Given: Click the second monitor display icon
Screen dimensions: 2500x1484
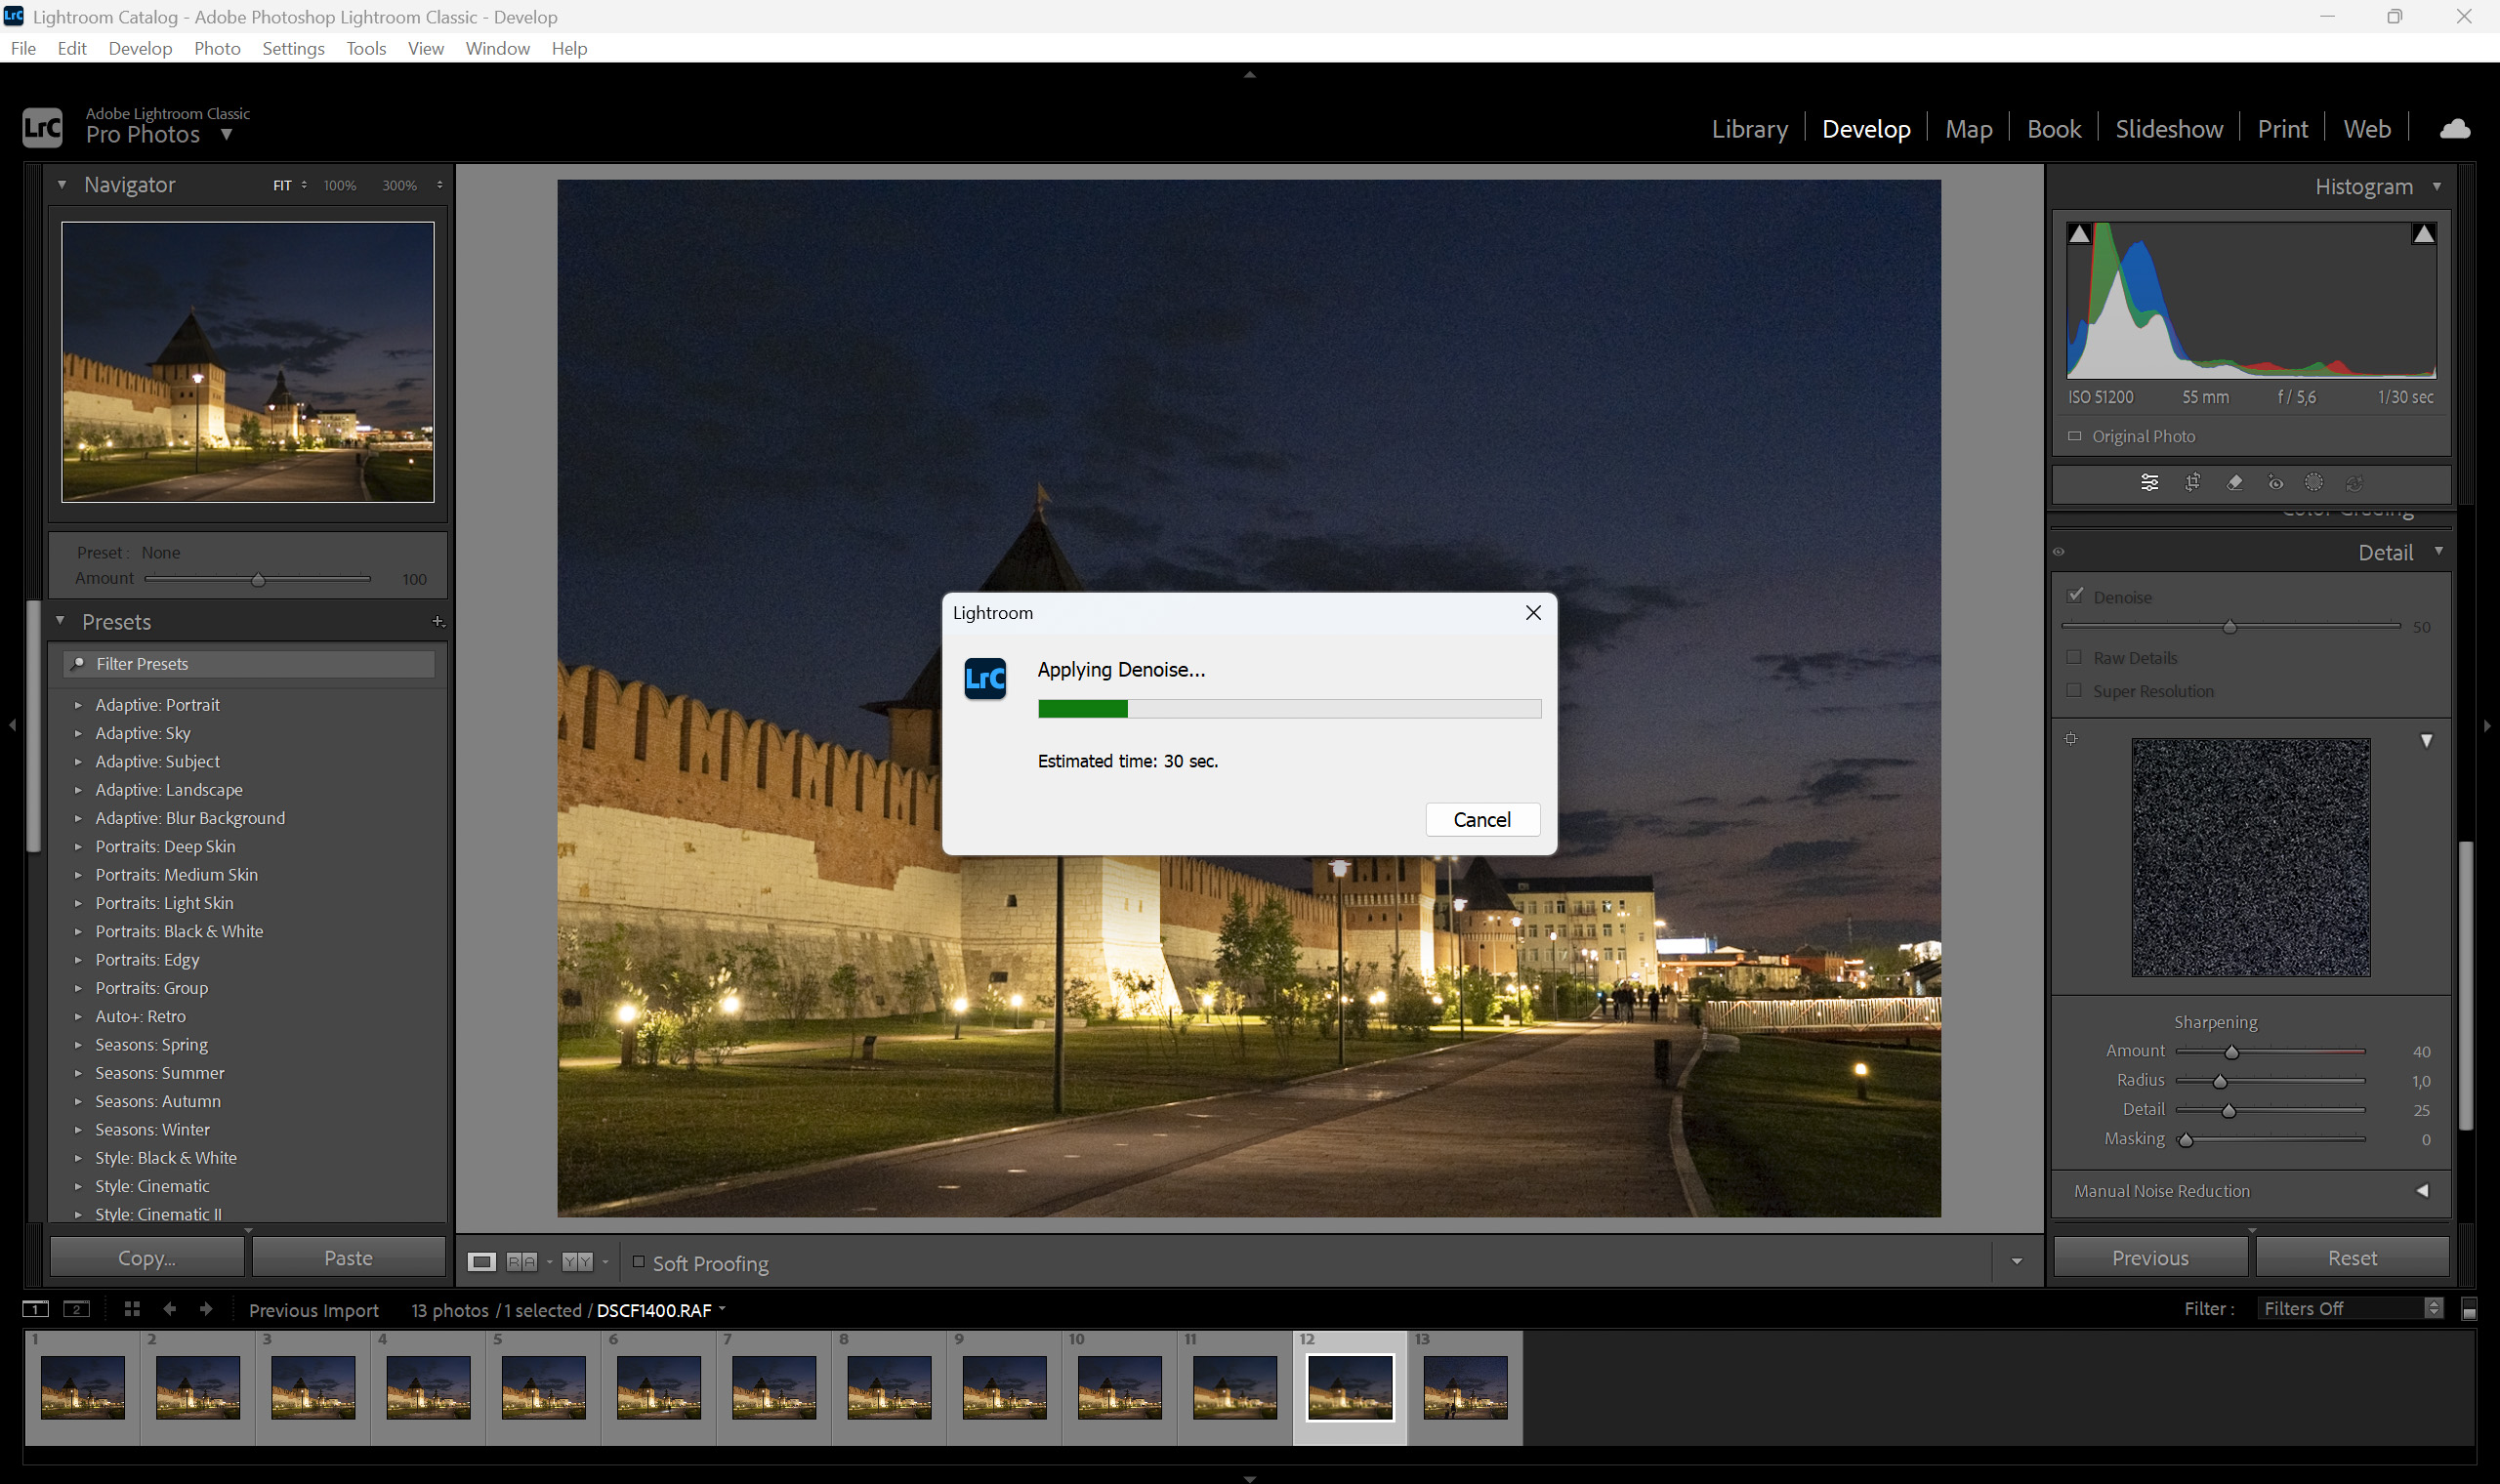Looking at the screenshot, I should click(x=77, y=1309).
